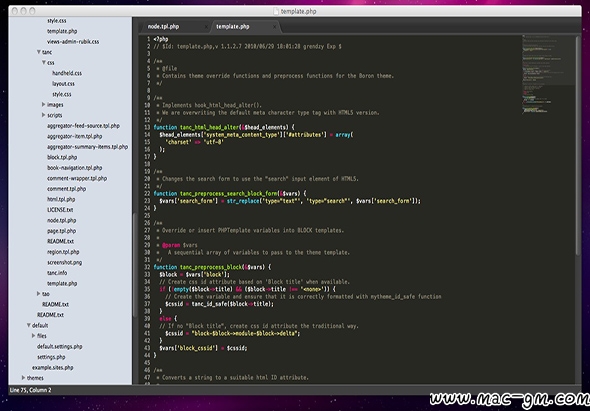Expand the tao folder

38,293
